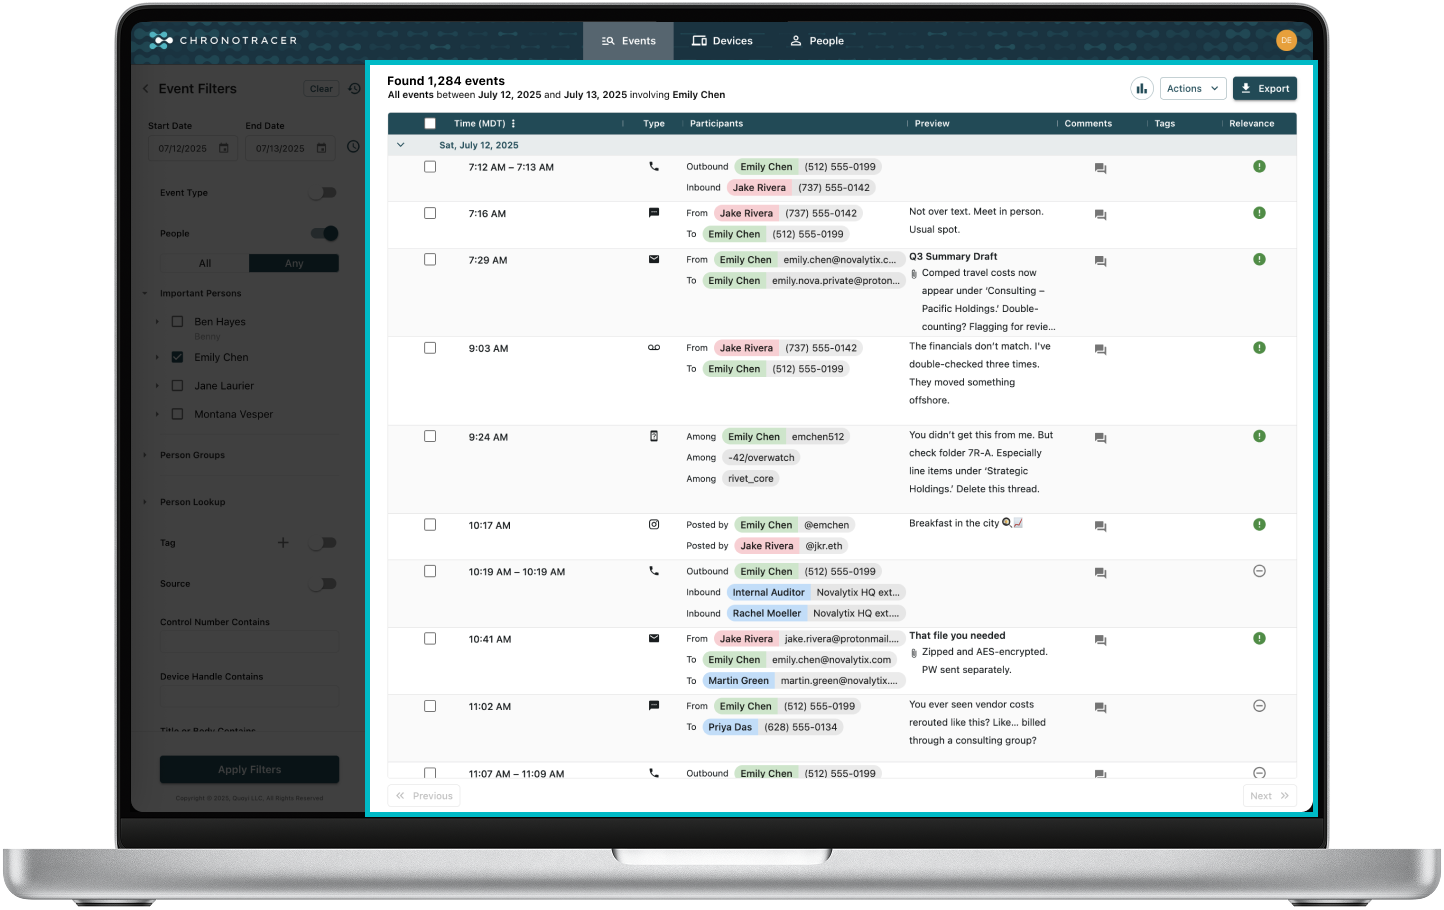1444x910 pixels.
Task: Click the Clear filters button
Action: pyautogui.click(x=321, y=89)
